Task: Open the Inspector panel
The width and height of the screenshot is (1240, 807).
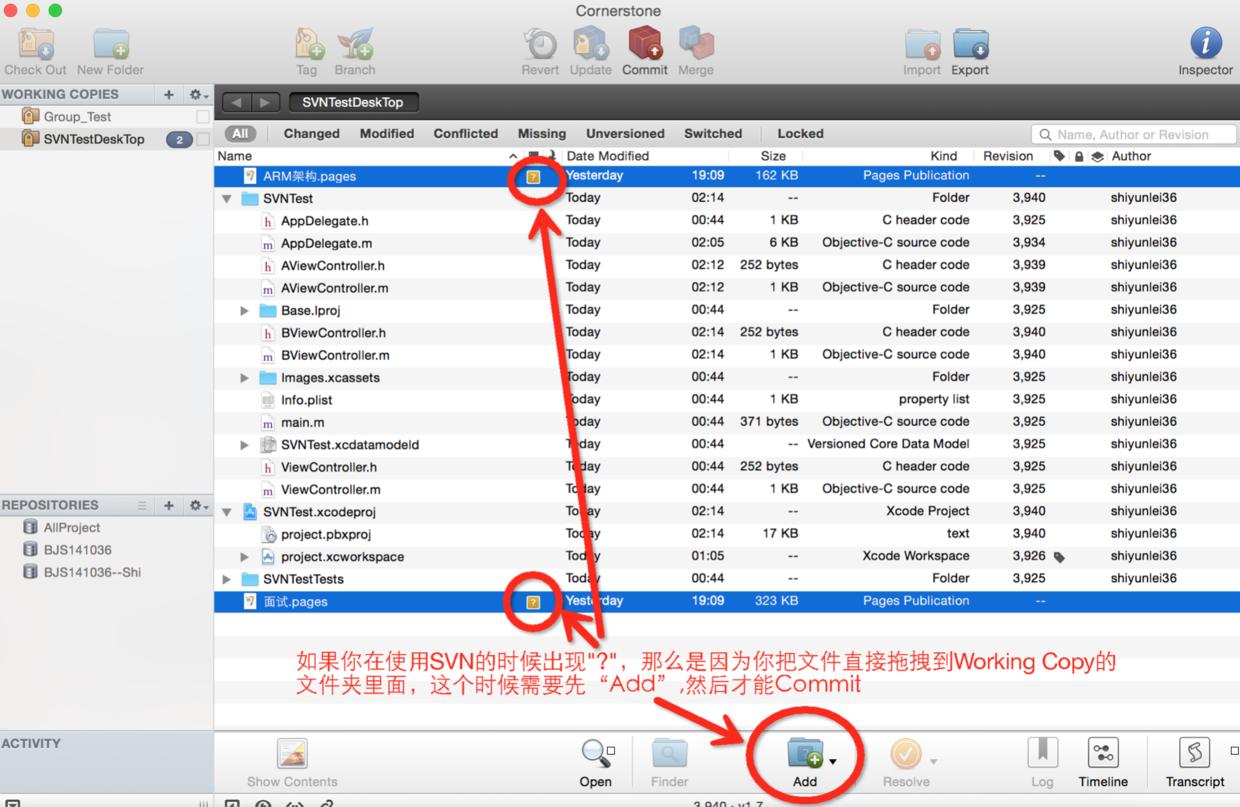Action: (1205, 46)
